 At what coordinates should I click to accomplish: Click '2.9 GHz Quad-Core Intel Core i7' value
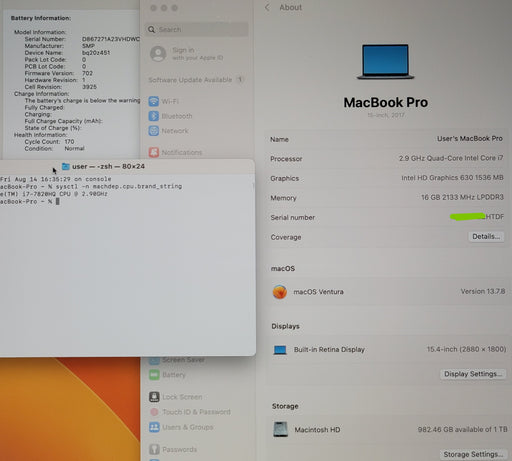pyautogui.click(x=451, y=158)
